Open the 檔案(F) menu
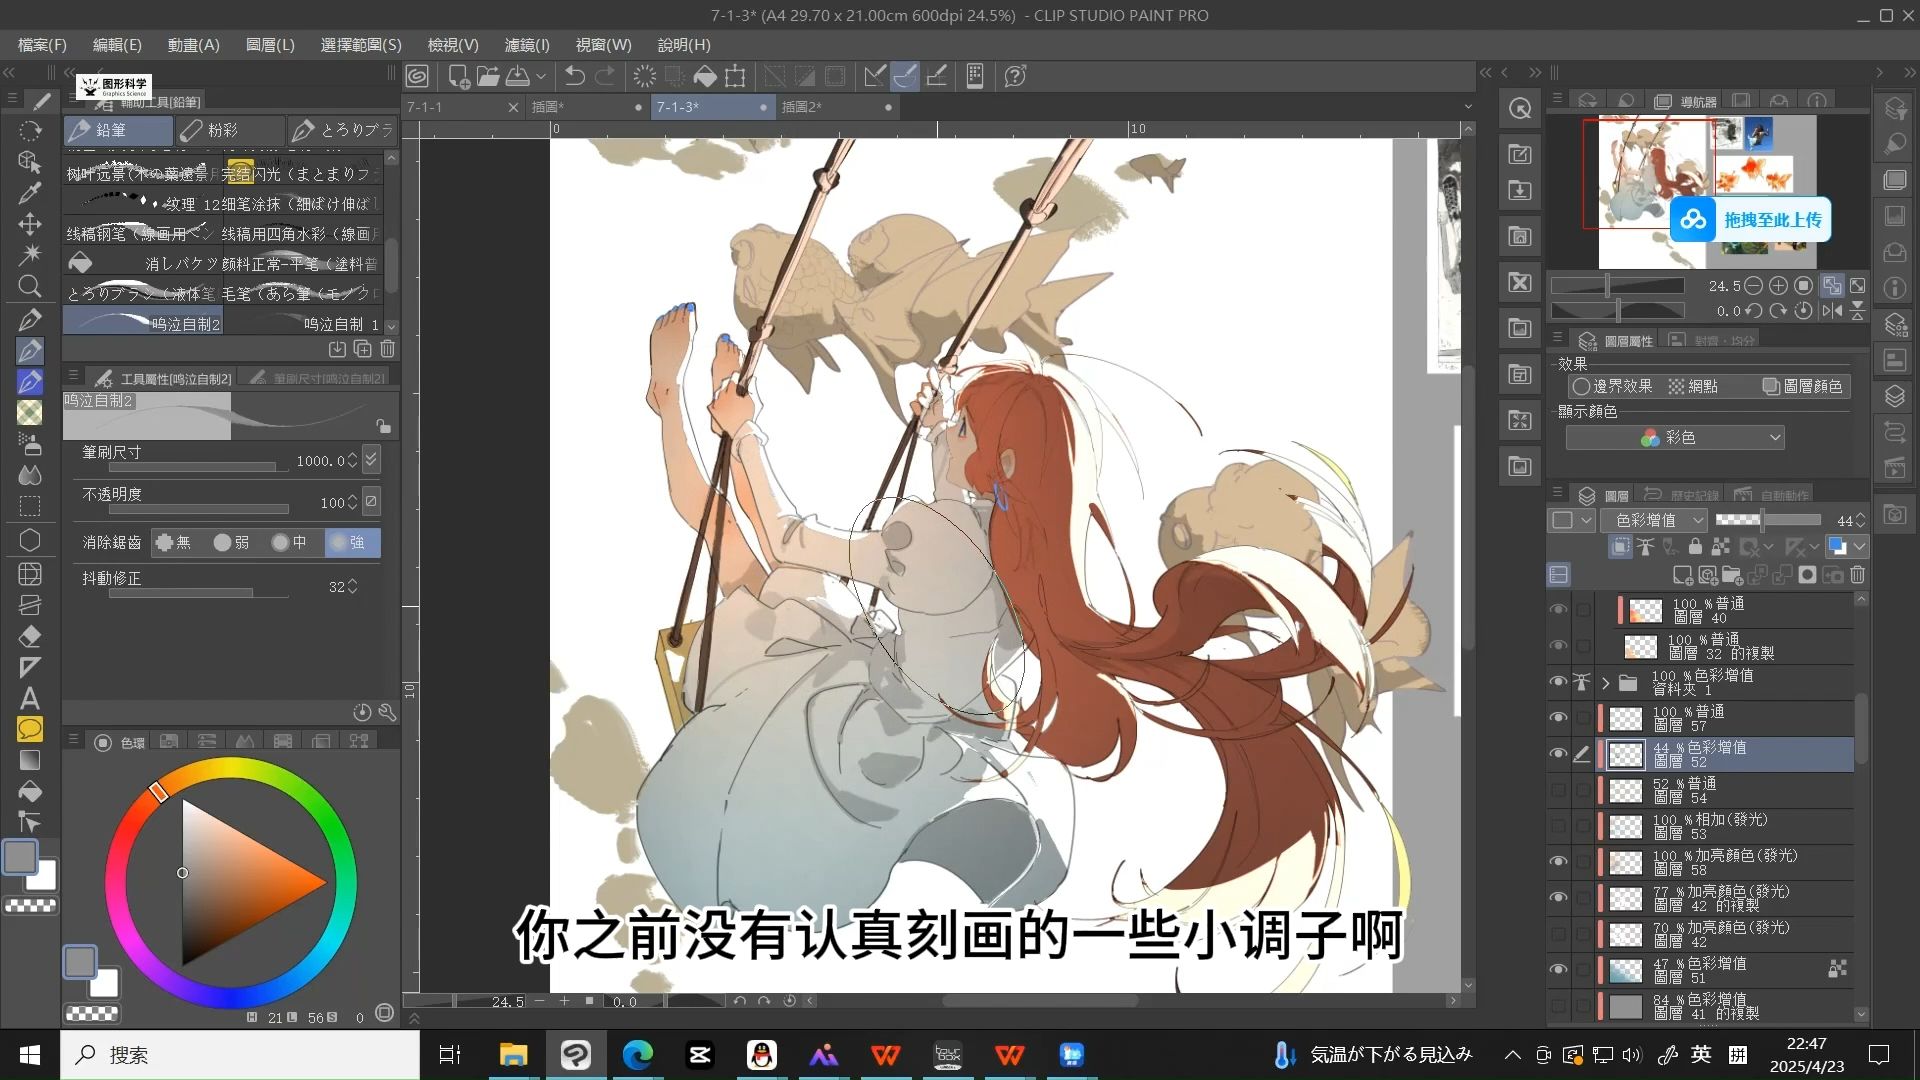 click(42, 45)
